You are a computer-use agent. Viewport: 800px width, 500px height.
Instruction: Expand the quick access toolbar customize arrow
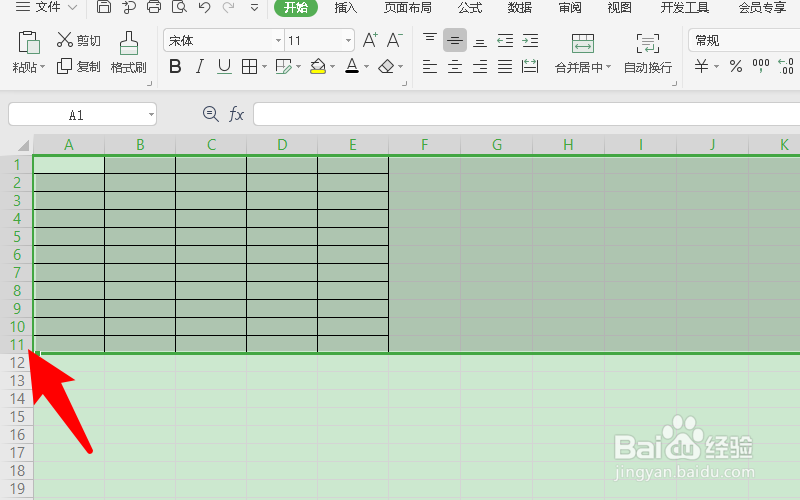click(x=254, y=8)
